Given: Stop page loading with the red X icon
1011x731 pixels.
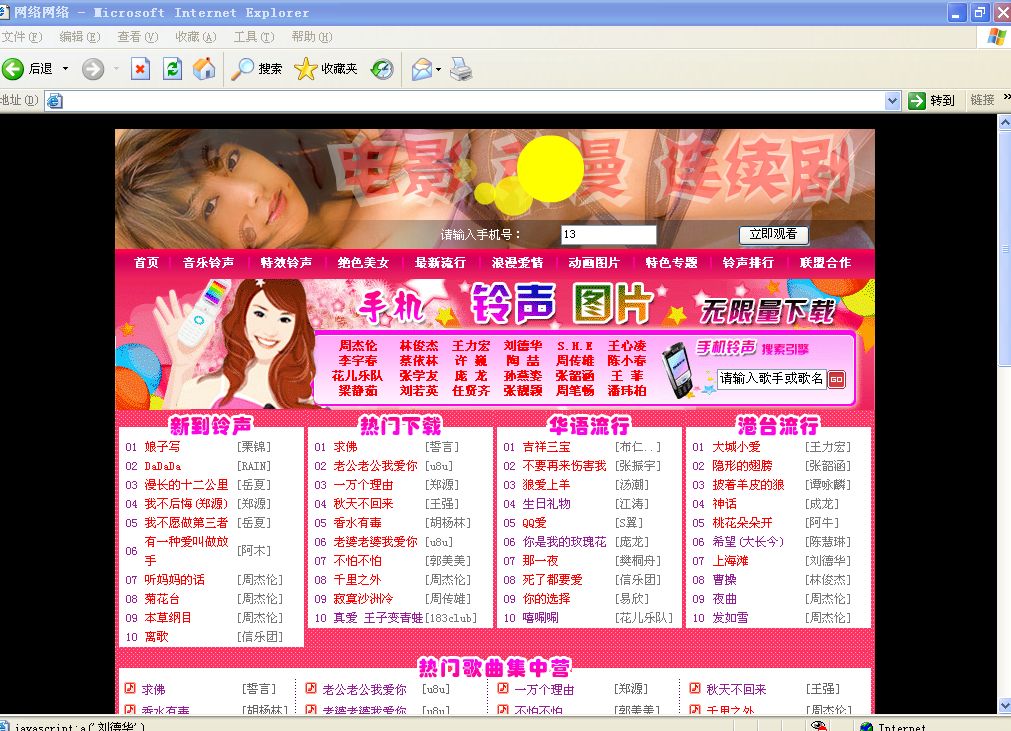Looking at the screenshot, I should [140, 68].
